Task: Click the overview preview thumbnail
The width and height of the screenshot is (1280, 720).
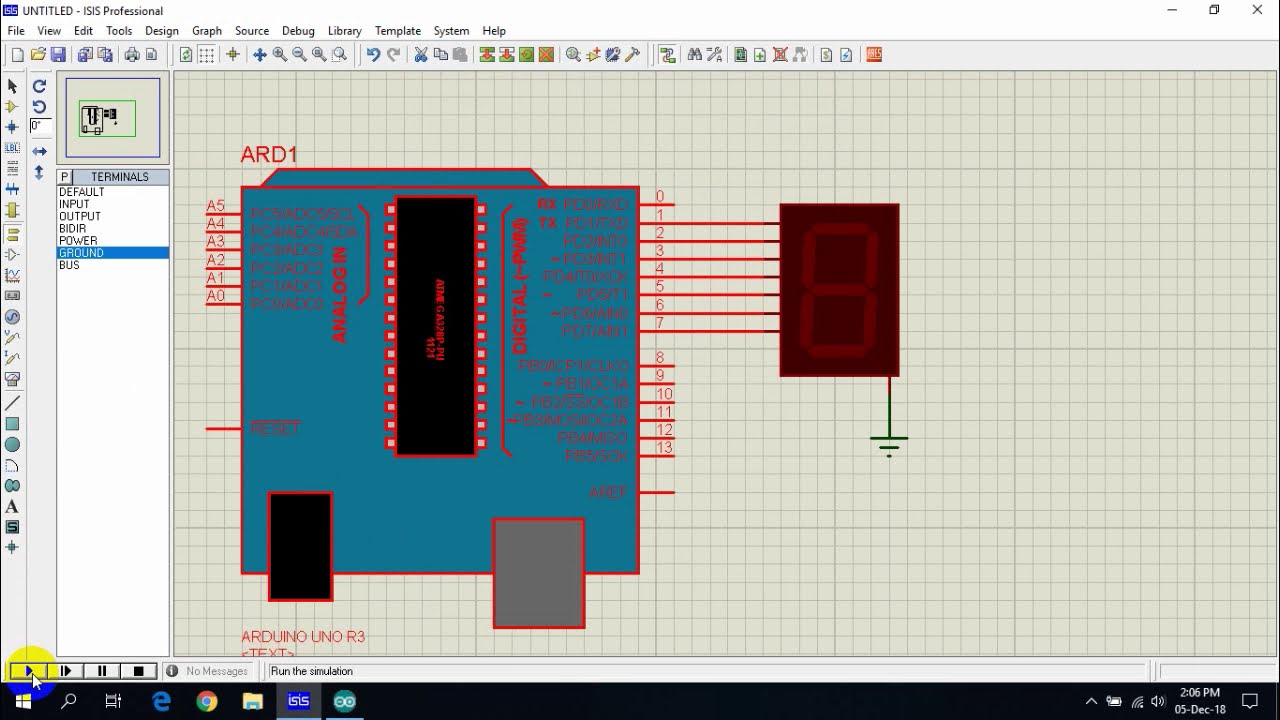Action: (113, 118)
